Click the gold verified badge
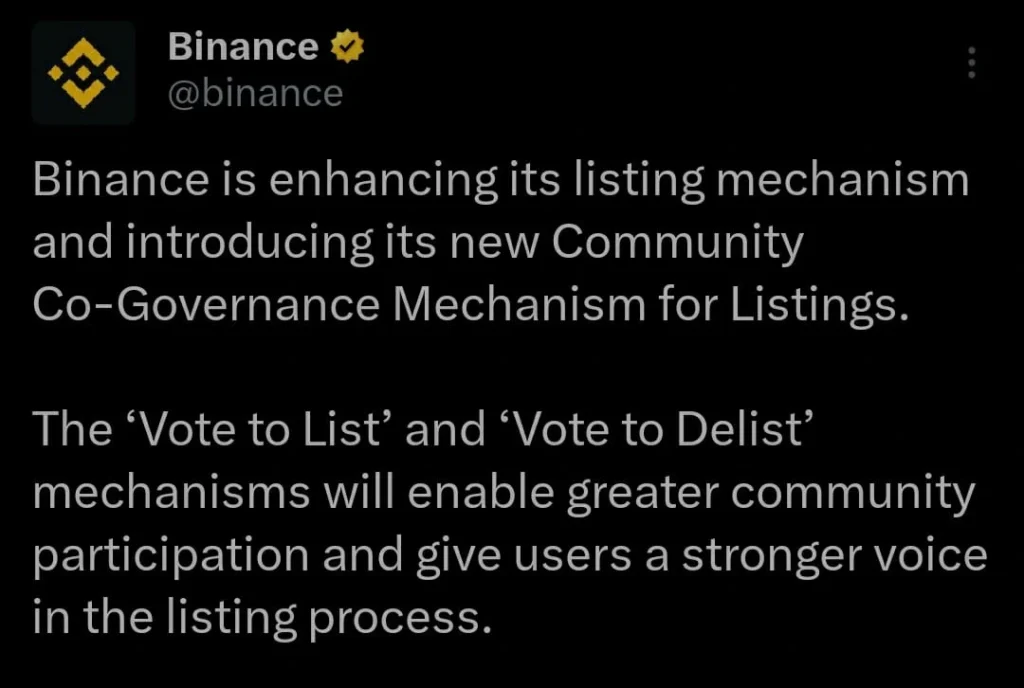 [x=347, y=47]
